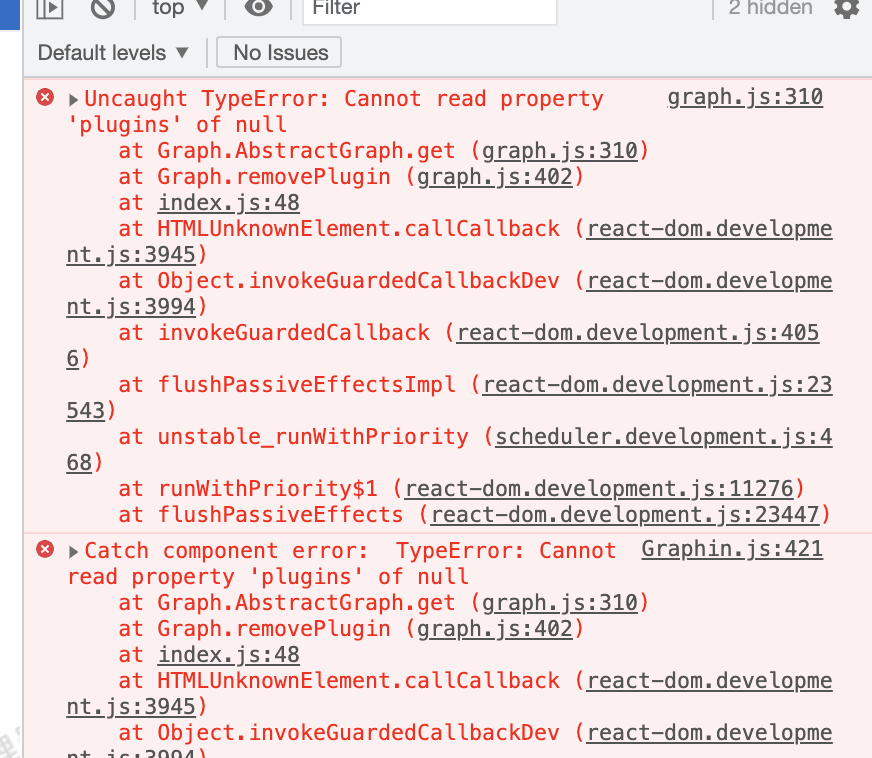Click the 'No Issues' button

[x=278, y=52]
